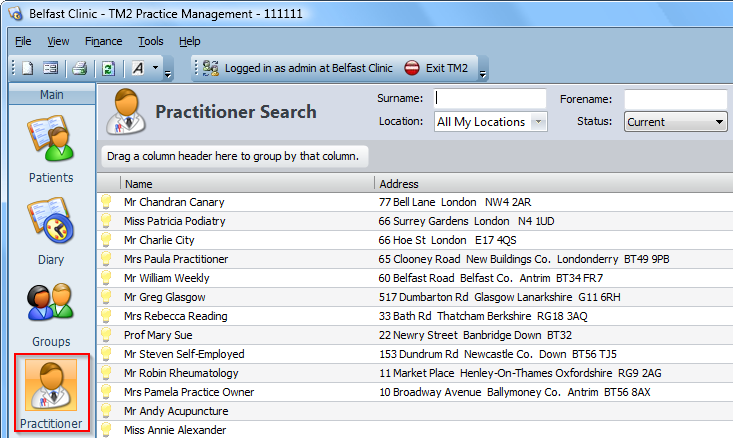
Task: Click address 77 Bell Lane London NW4 2AR
Action: 455,202
